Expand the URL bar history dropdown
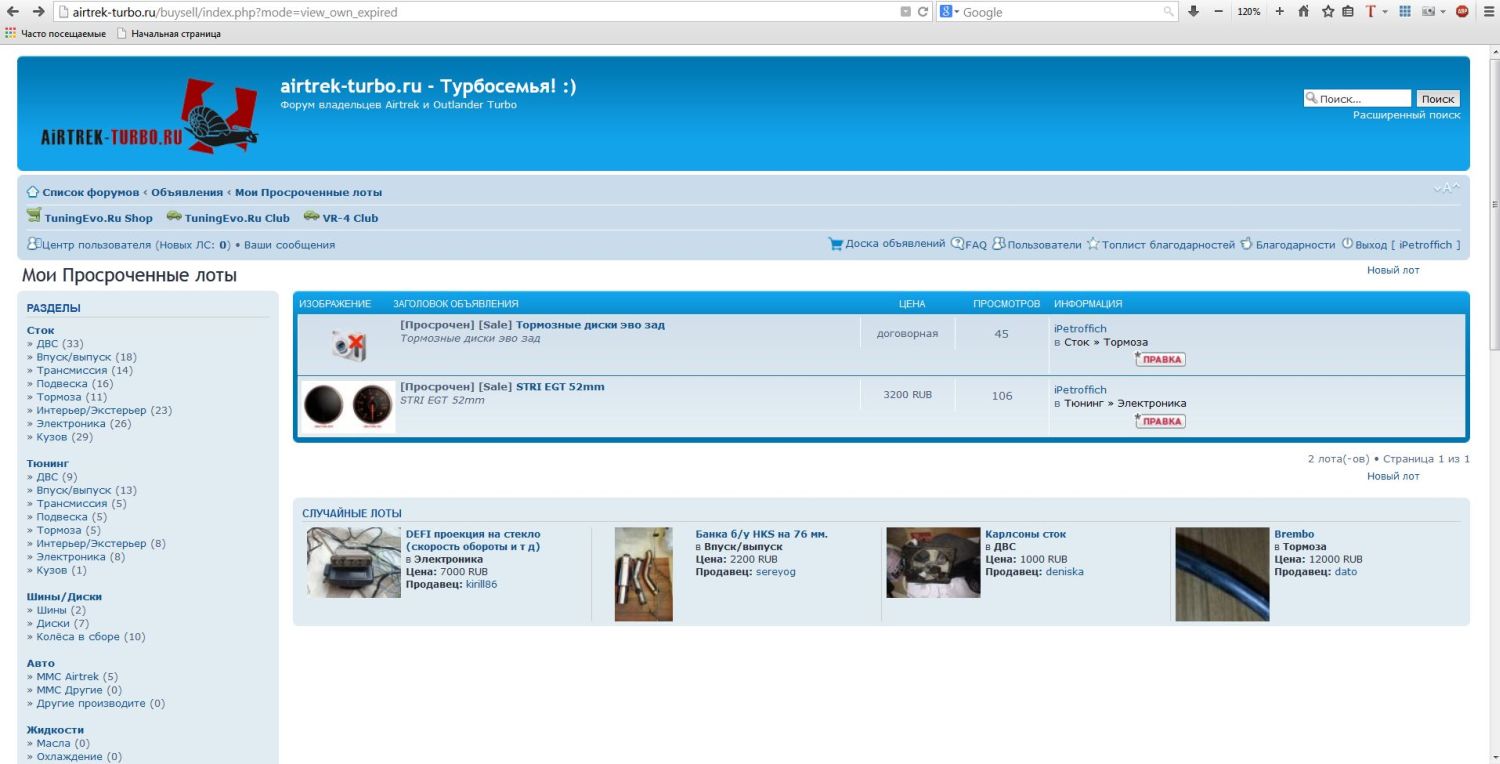The image size is (1500, 764). (905, 12)
